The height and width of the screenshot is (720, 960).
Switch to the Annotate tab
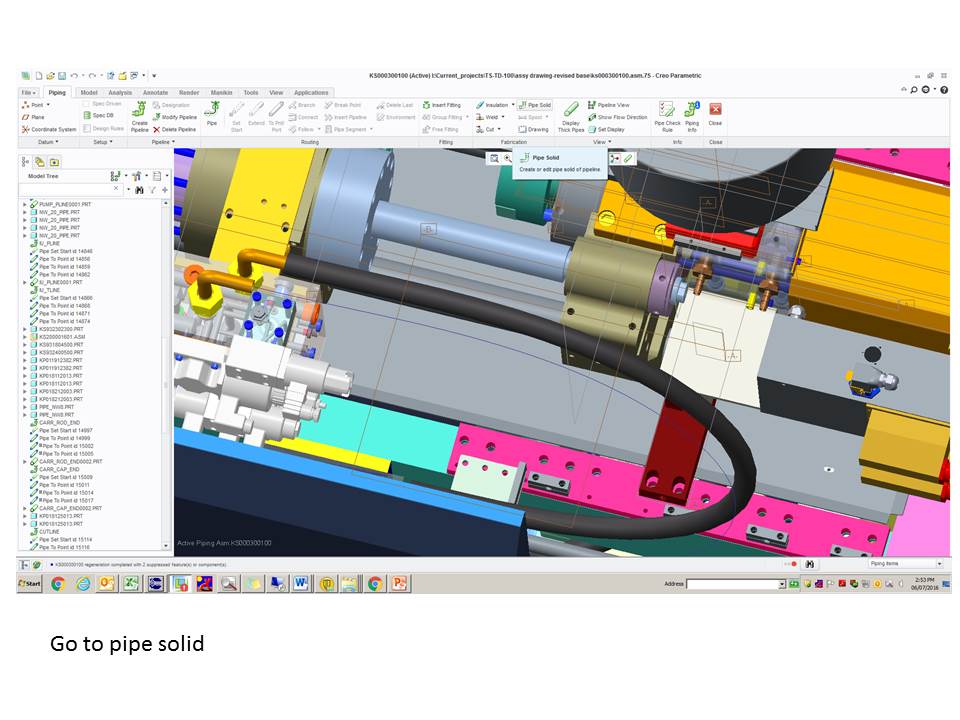tap(155, 92)
